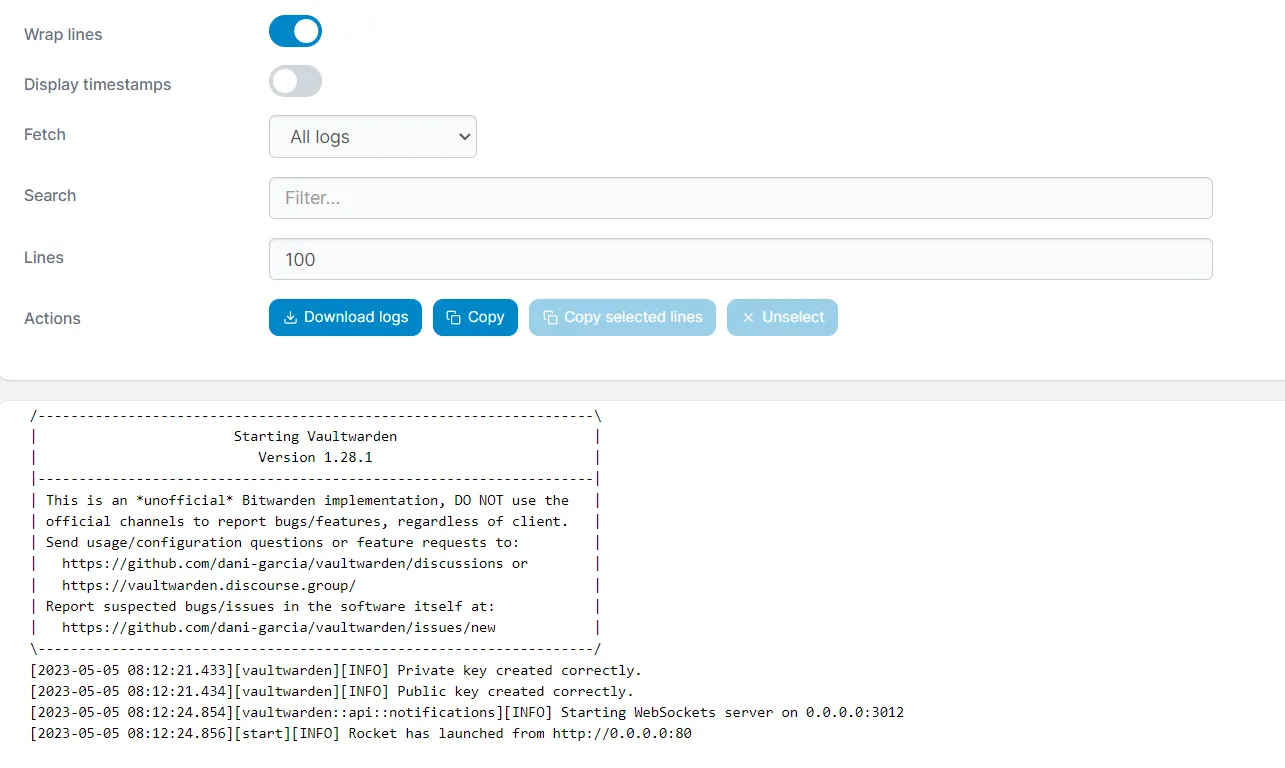Copy all logs using the Copy button
Image resolution: width=1285 pixels, height=768 pixels.
(475, 318)
